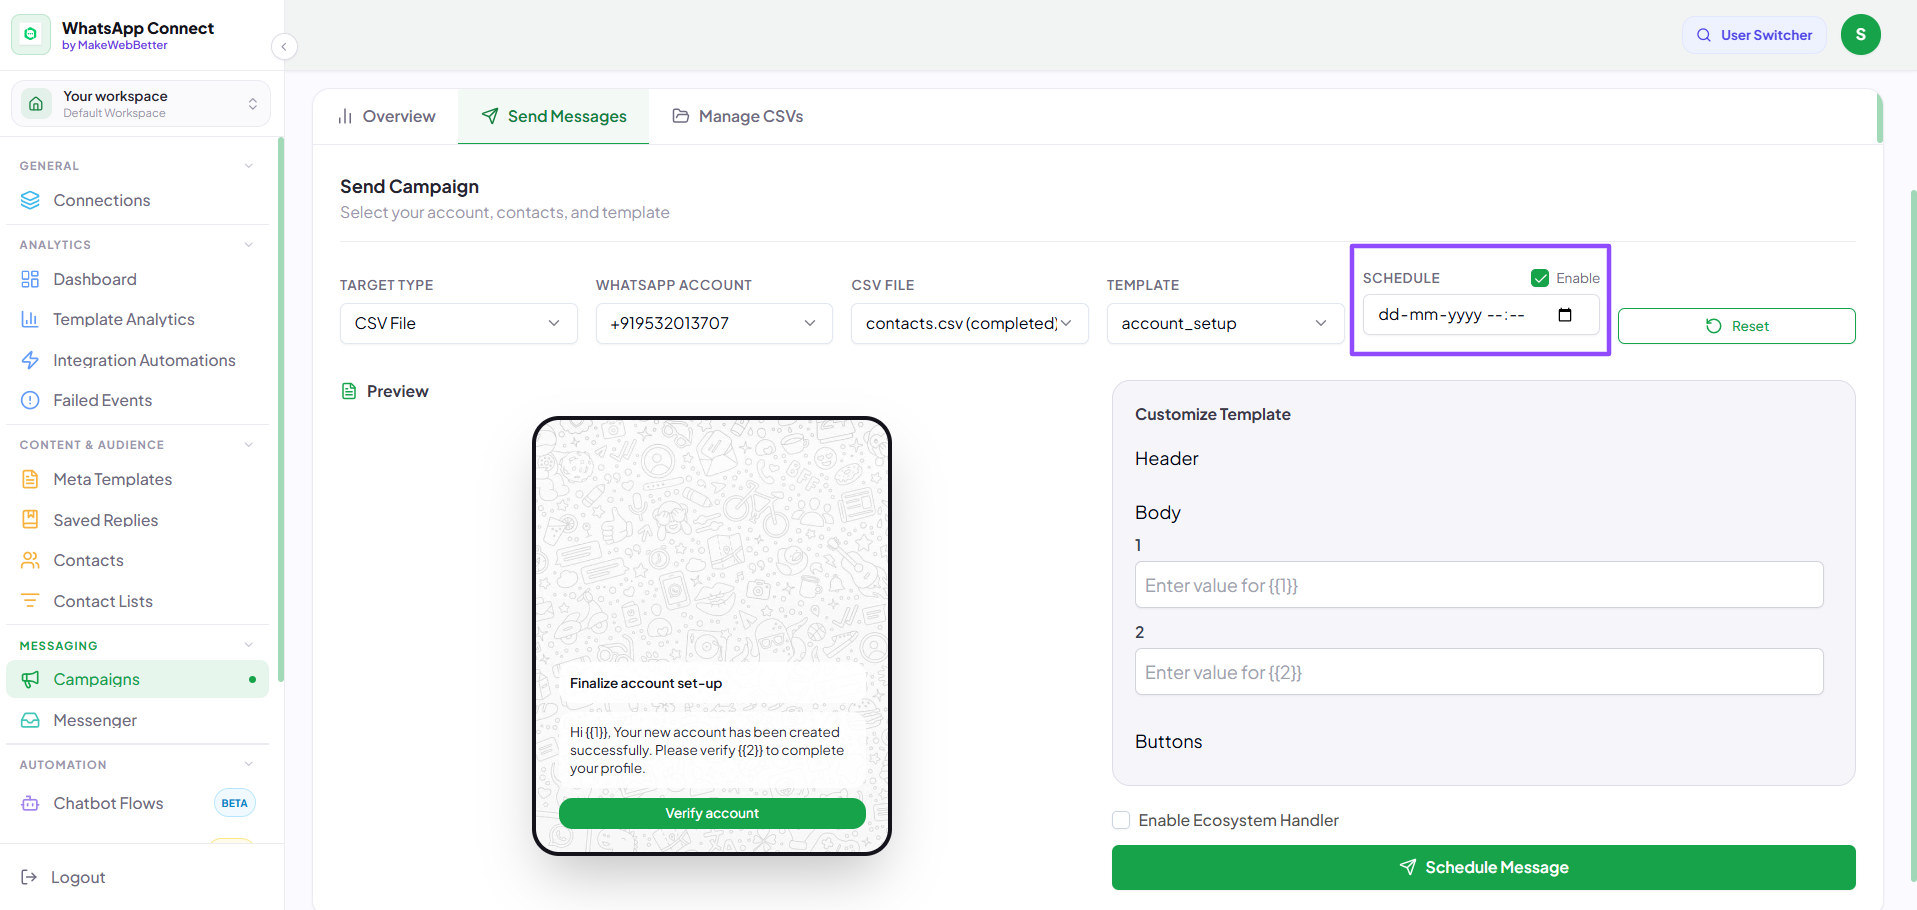Click the Finalize account set-up preview header
Screen dimensions: 1917x910
click(x=646, y=683)
